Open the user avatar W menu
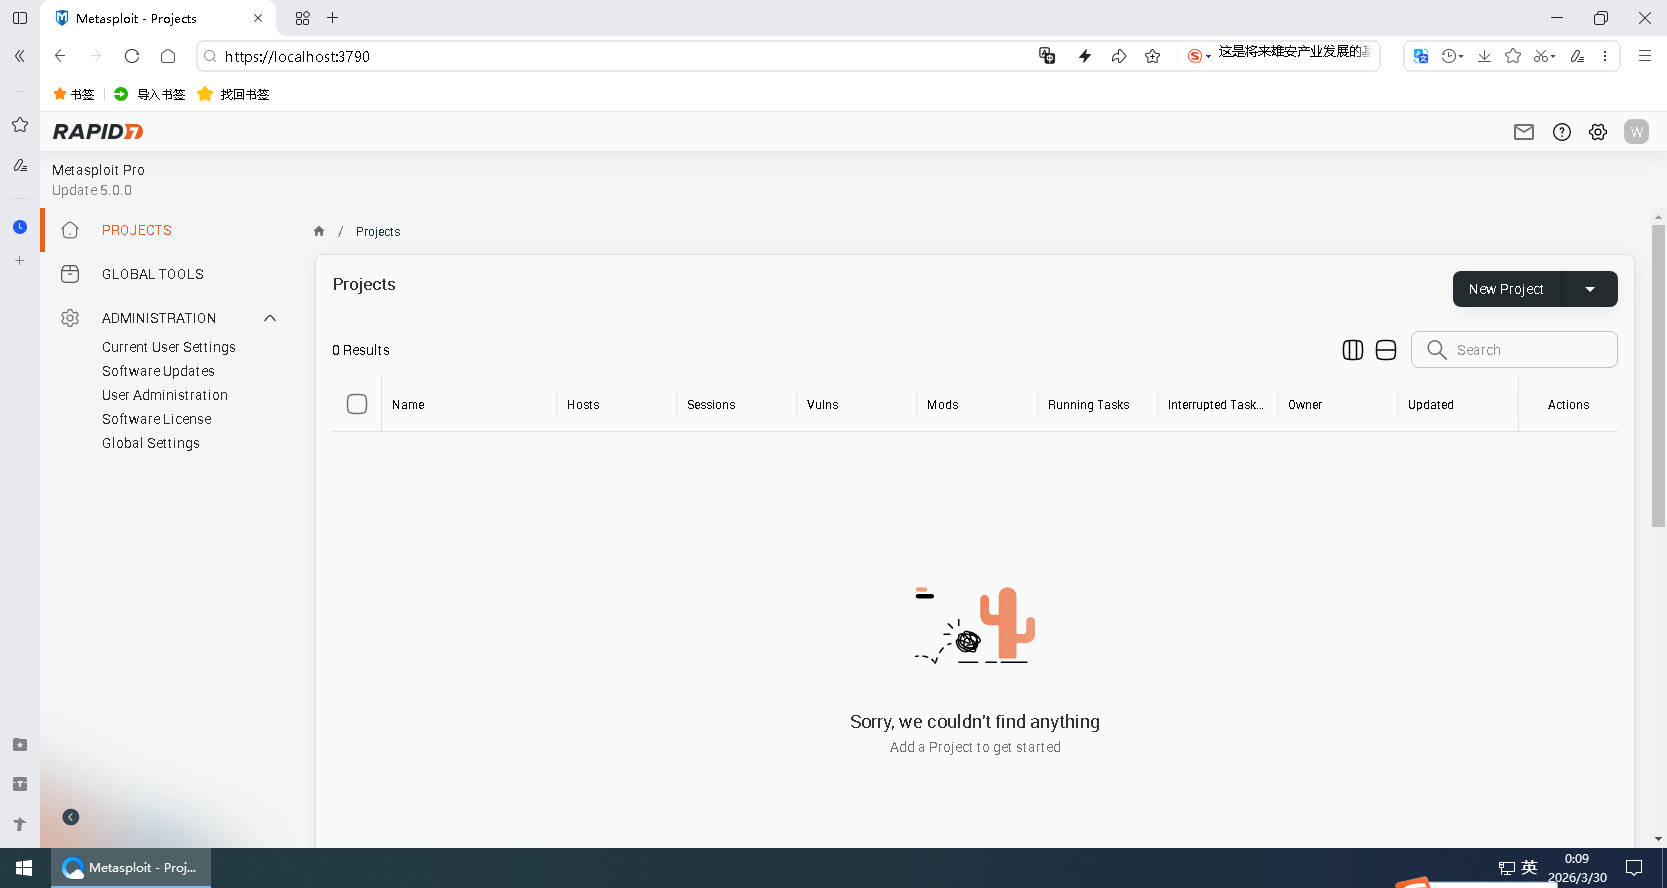1667x888 pixels. click(x=1636, y=132)
